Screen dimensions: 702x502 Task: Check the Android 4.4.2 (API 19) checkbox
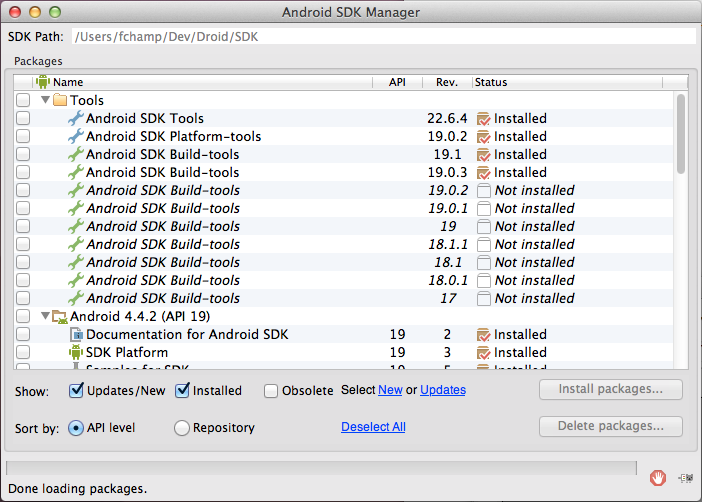tap(23, 317)
